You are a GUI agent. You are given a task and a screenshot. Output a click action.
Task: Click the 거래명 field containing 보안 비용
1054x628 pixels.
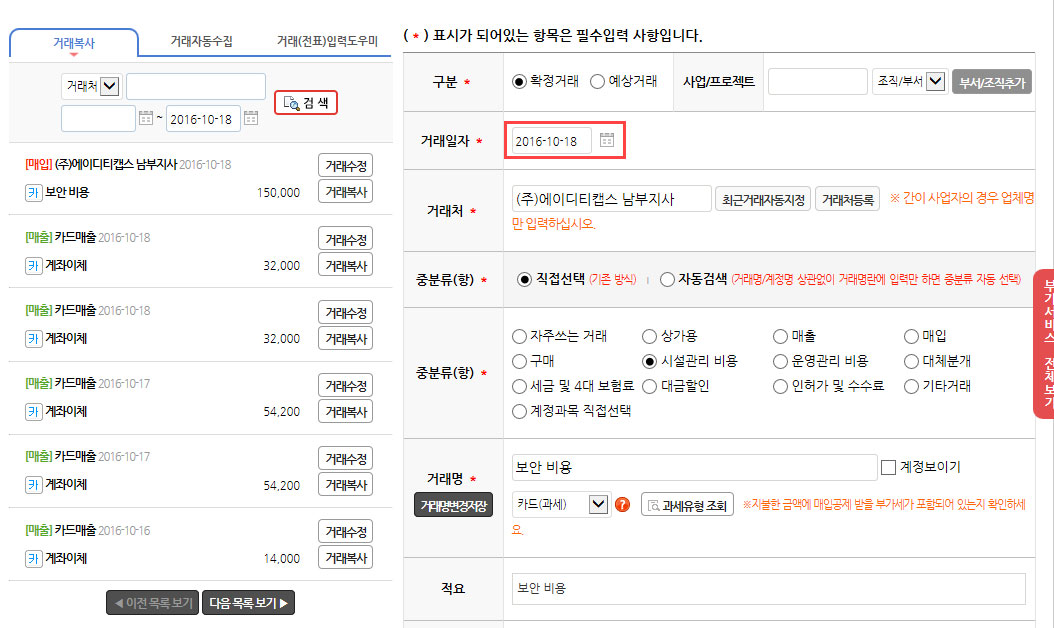coord(694,467)
